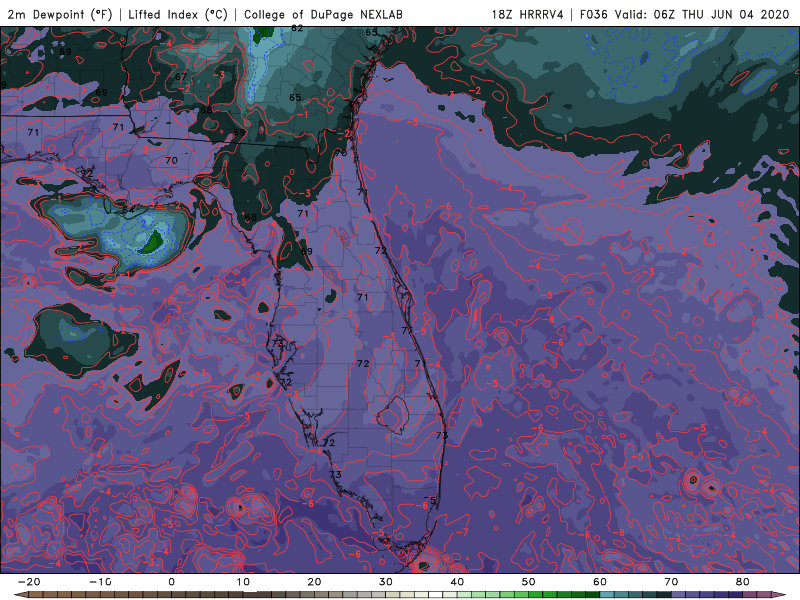
Task: Click the '10' color scale label
Action: click(x=243, y=582)
